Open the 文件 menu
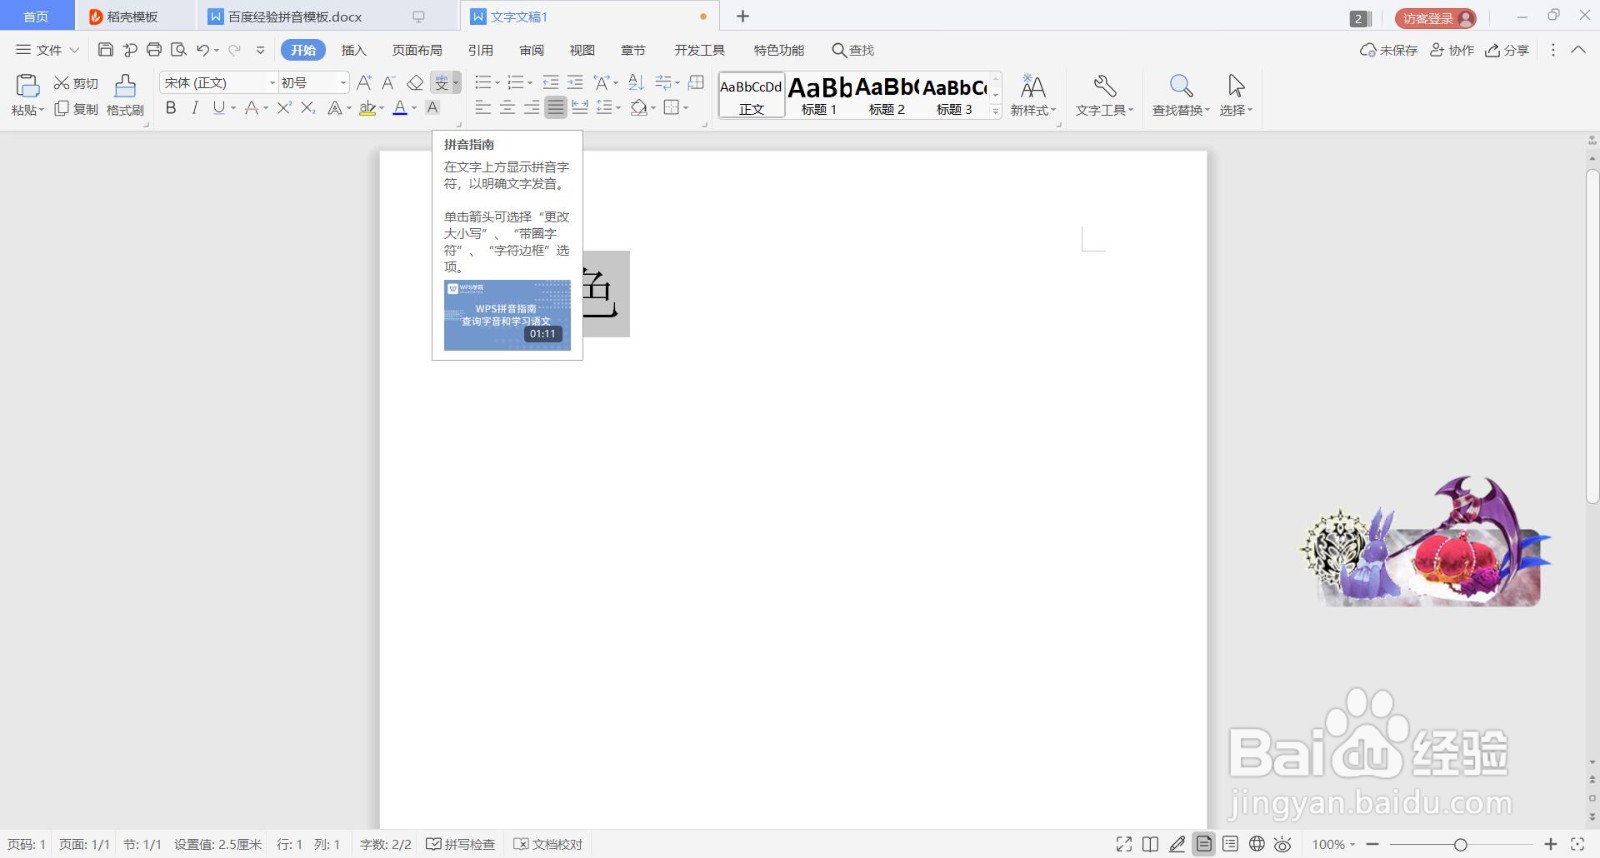The height and width of the screenshot is (858, 1600). (x=46, y=50)
